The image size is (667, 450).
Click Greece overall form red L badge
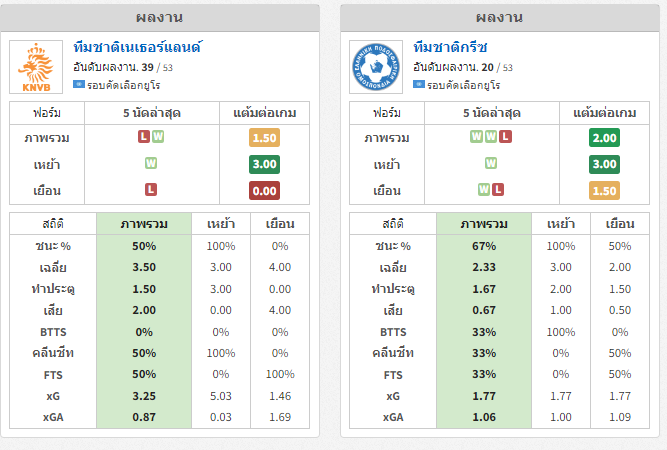click(x=505, y=137)
